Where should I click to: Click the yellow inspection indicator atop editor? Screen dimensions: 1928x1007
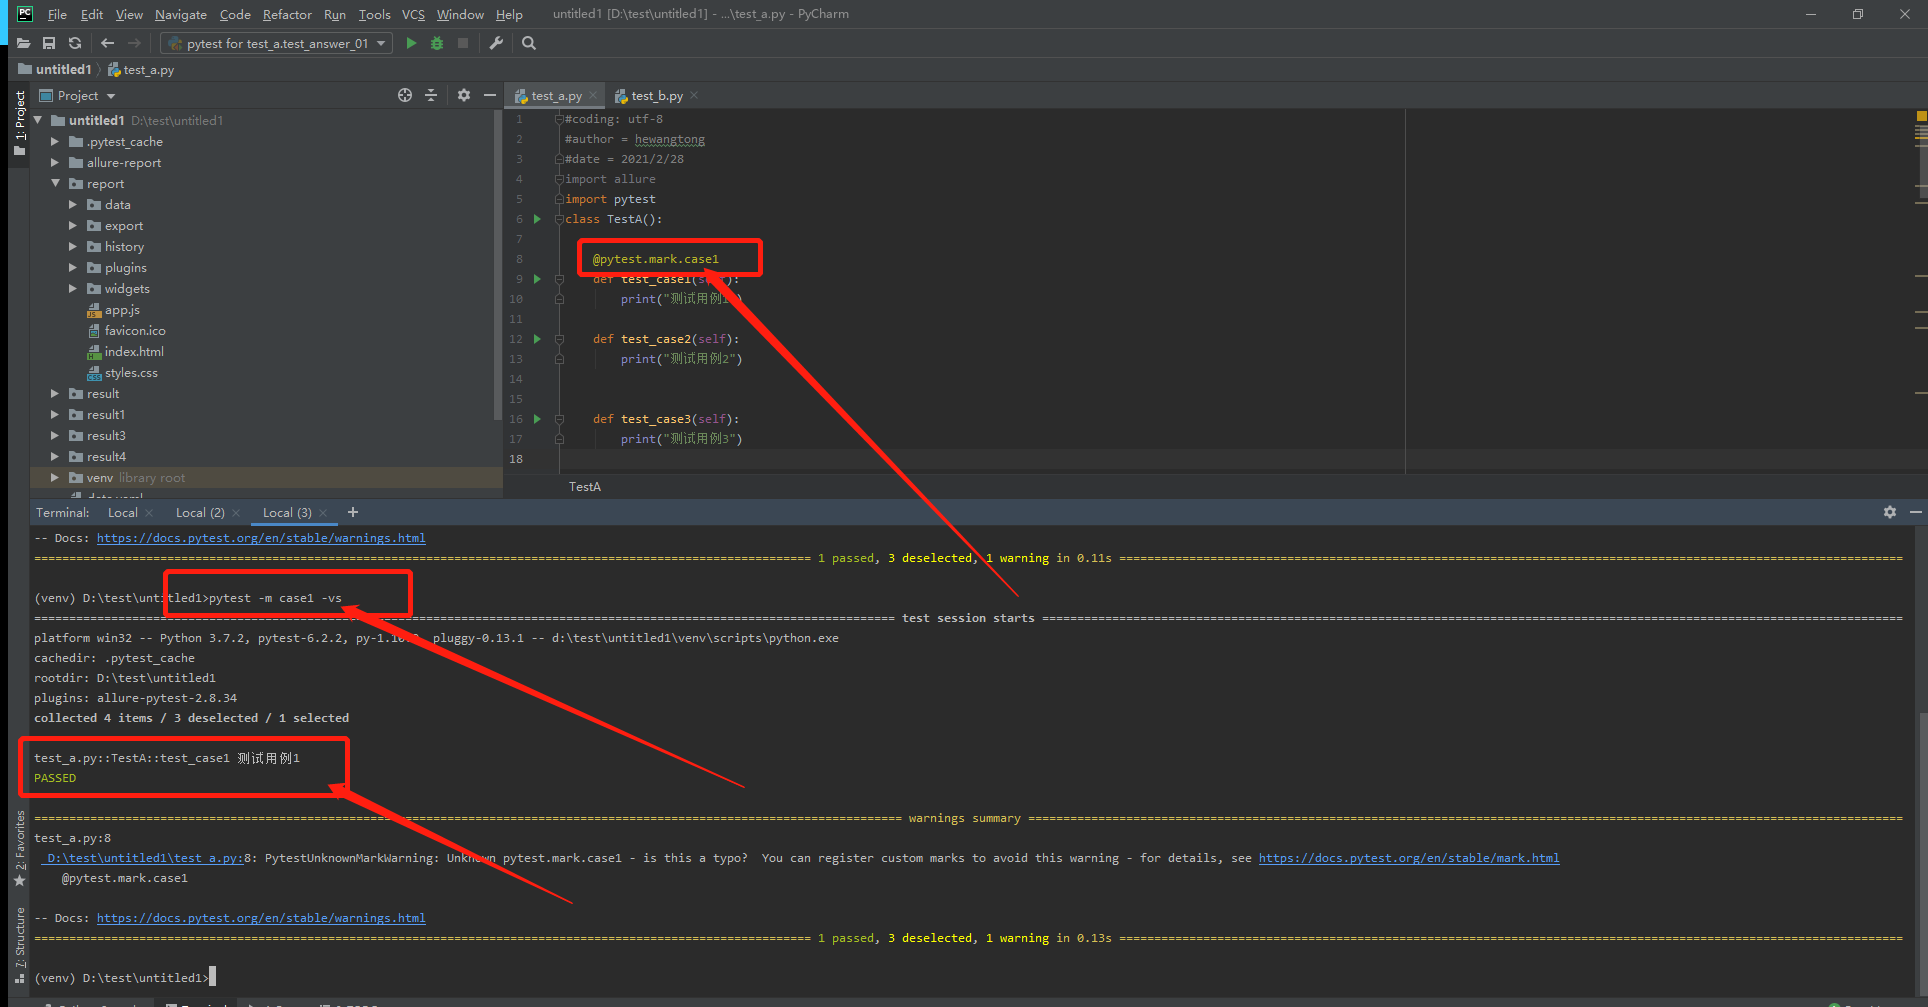tap(1921, 117)
